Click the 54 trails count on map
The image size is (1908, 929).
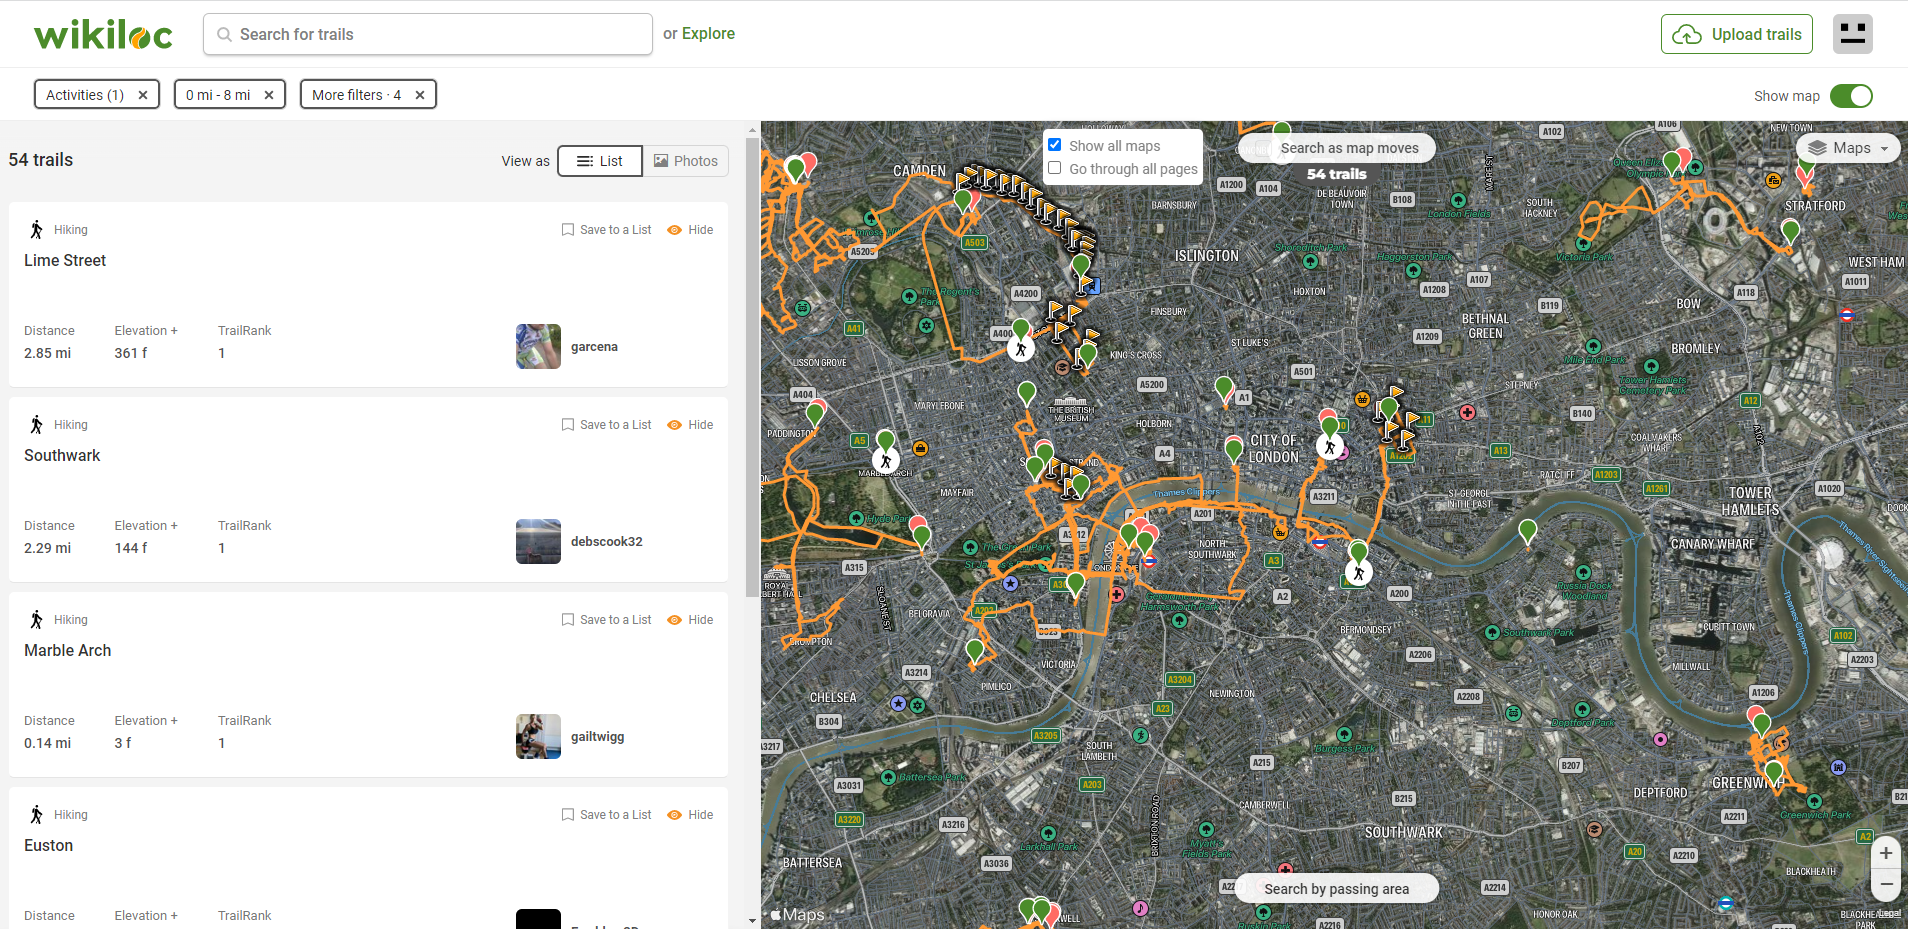(1336, 174)
